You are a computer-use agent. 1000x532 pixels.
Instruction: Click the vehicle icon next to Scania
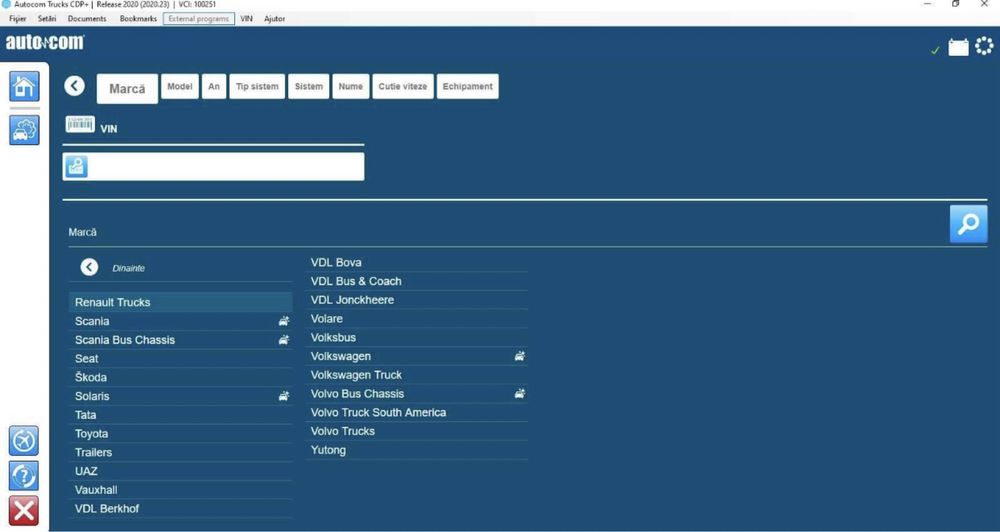point(284,321)
